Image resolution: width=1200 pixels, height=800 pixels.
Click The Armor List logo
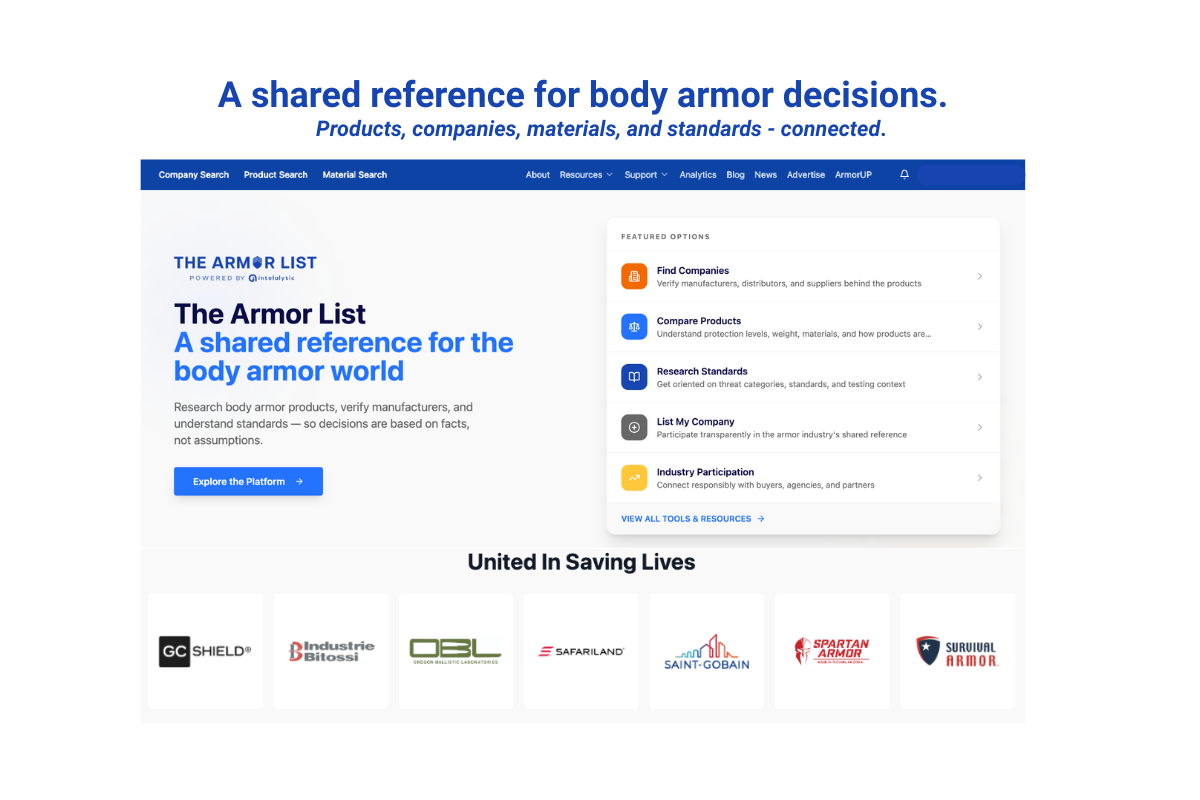click(x=245, y=260)
